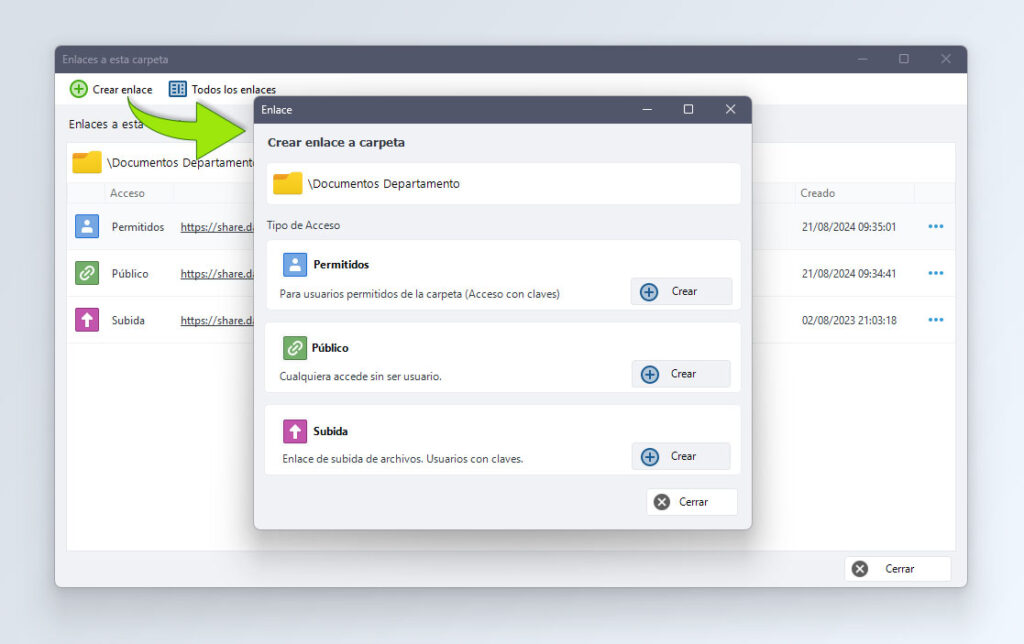Select Permitidos user icon in links list

coord(87,226)
